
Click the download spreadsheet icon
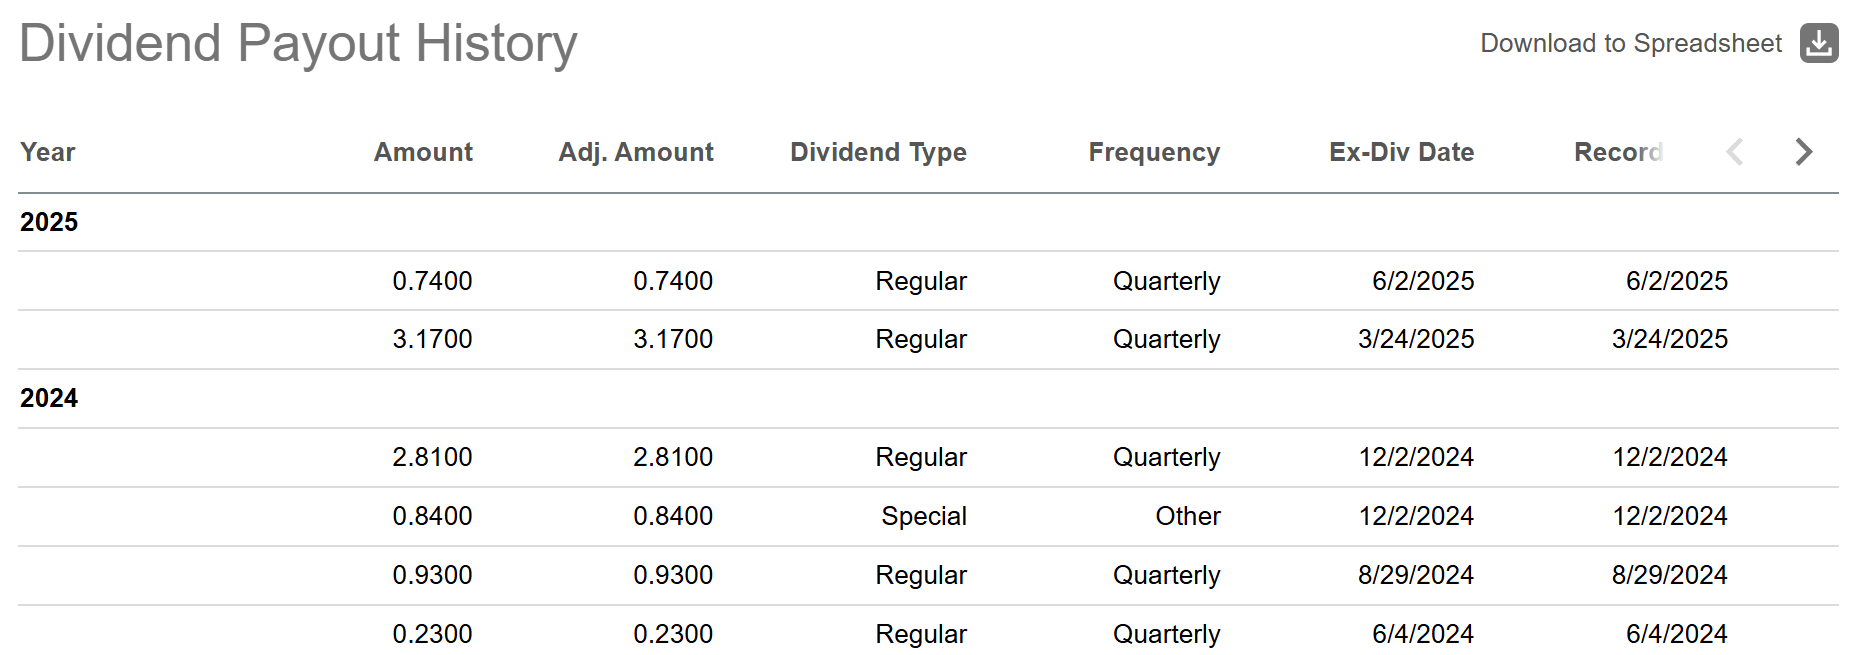tap(1818, 43)
